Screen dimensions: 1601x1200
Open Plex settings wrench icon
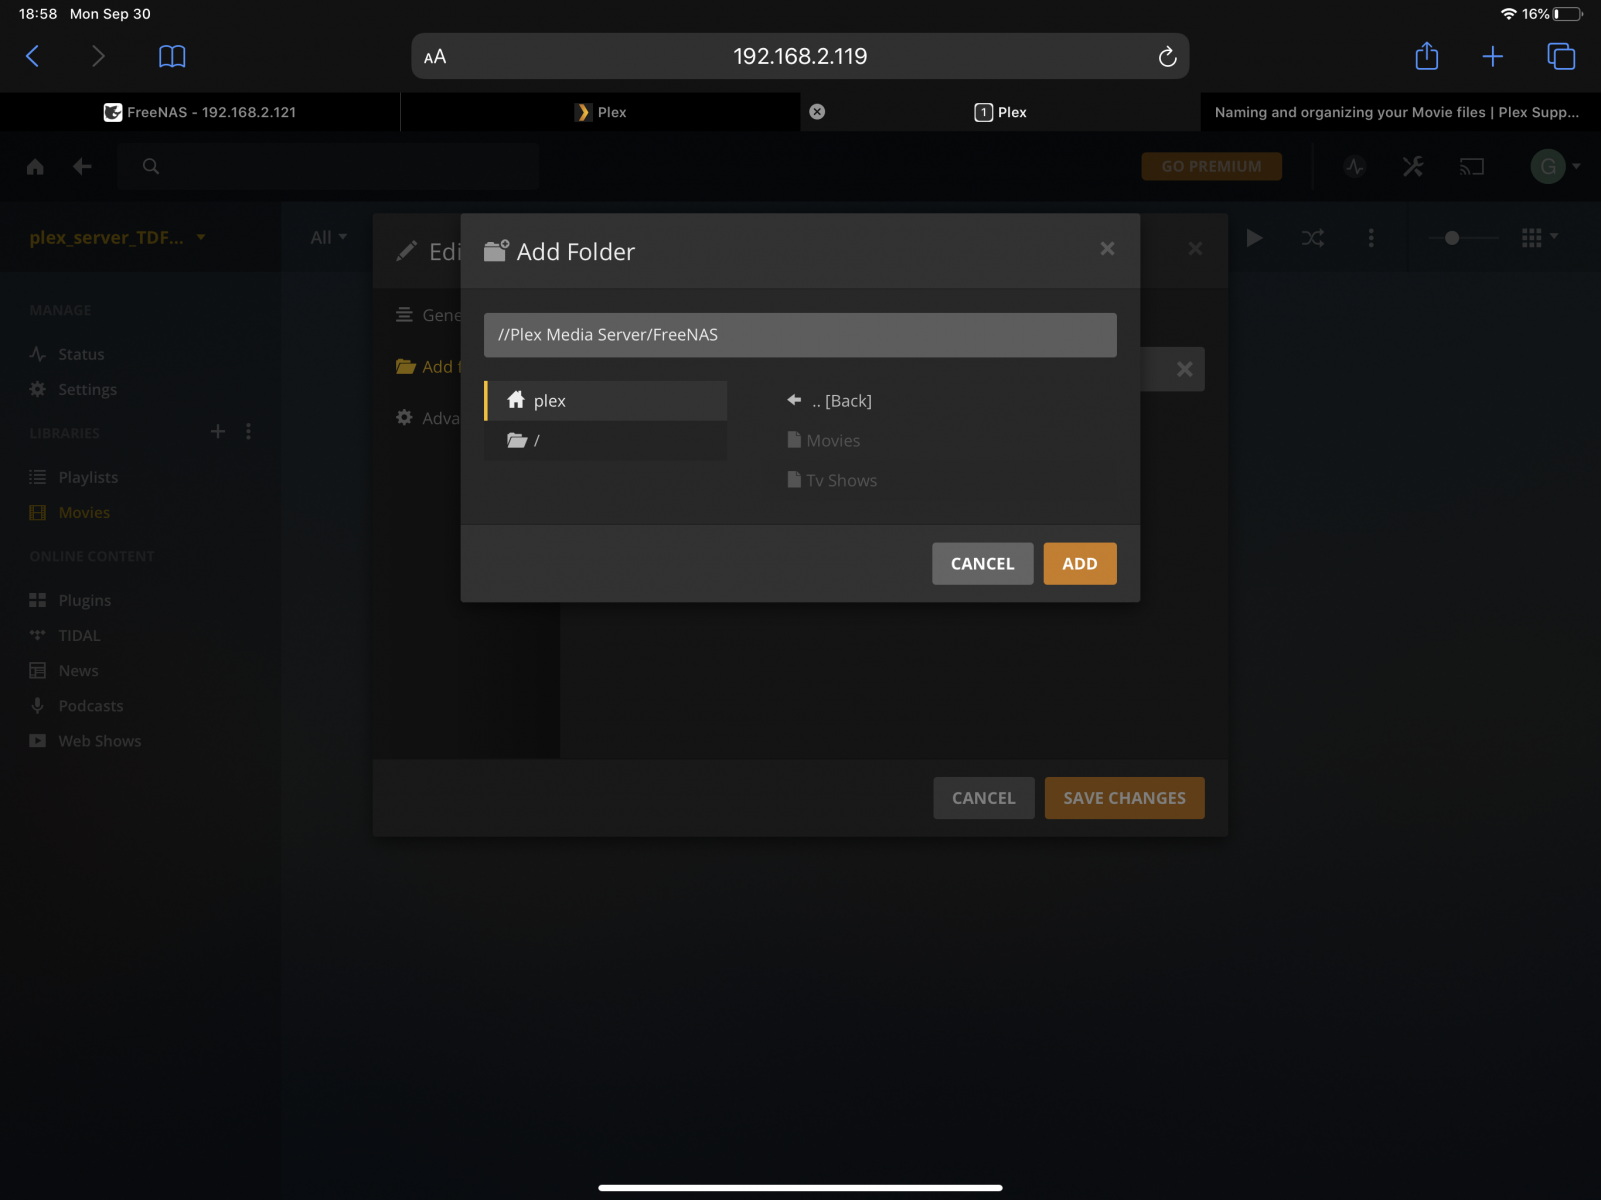pyautogui.click(x=1413, y=166)
